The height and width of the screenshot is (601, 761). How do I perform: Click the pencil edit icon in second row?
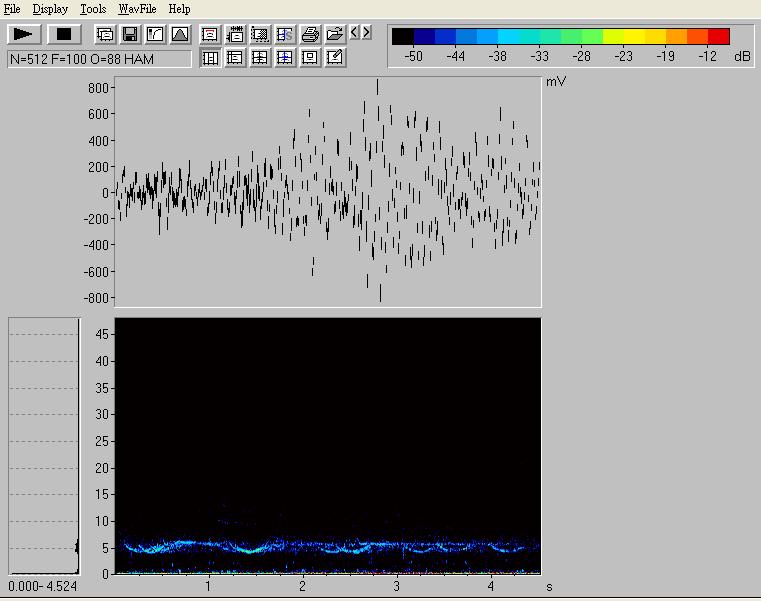[x=335, y=58]
